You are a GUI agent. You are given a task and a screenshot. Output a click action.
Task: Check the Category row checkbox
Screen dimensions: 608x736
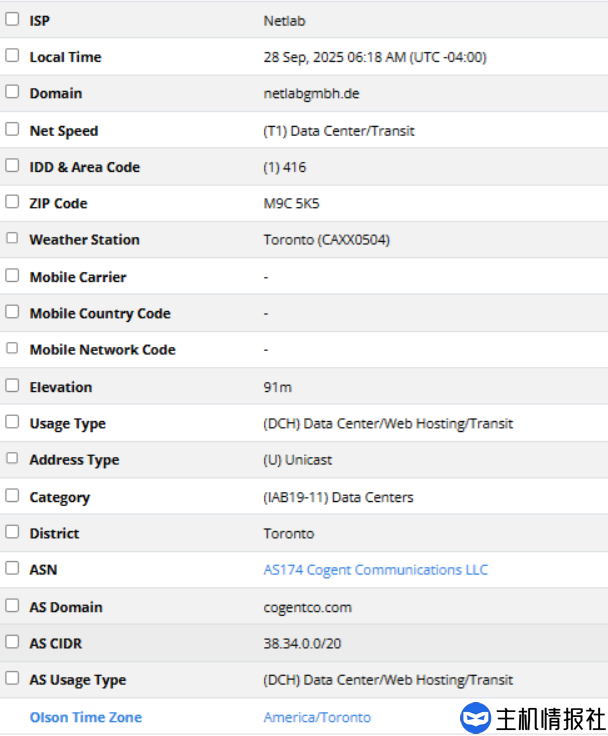click(x=12, y=495)
